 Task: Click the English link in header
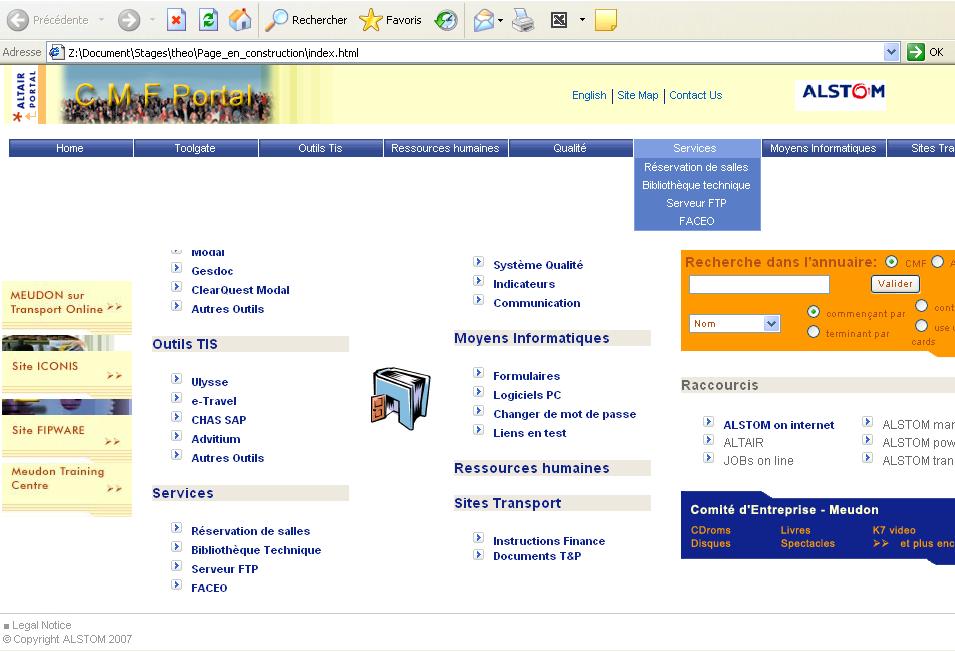point(589,95)
